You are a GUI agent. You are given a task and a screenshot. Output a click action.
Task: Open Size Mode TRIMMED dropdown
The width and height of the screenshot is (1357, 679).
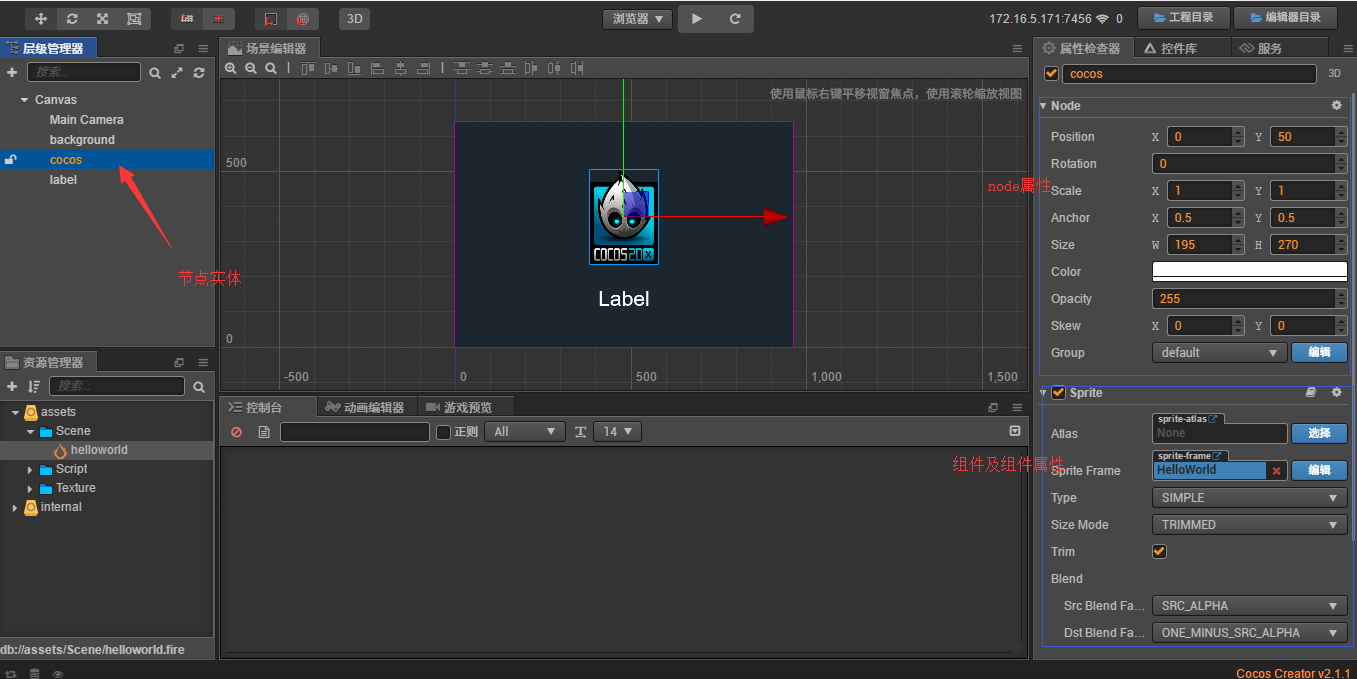tap(1250, 524)
